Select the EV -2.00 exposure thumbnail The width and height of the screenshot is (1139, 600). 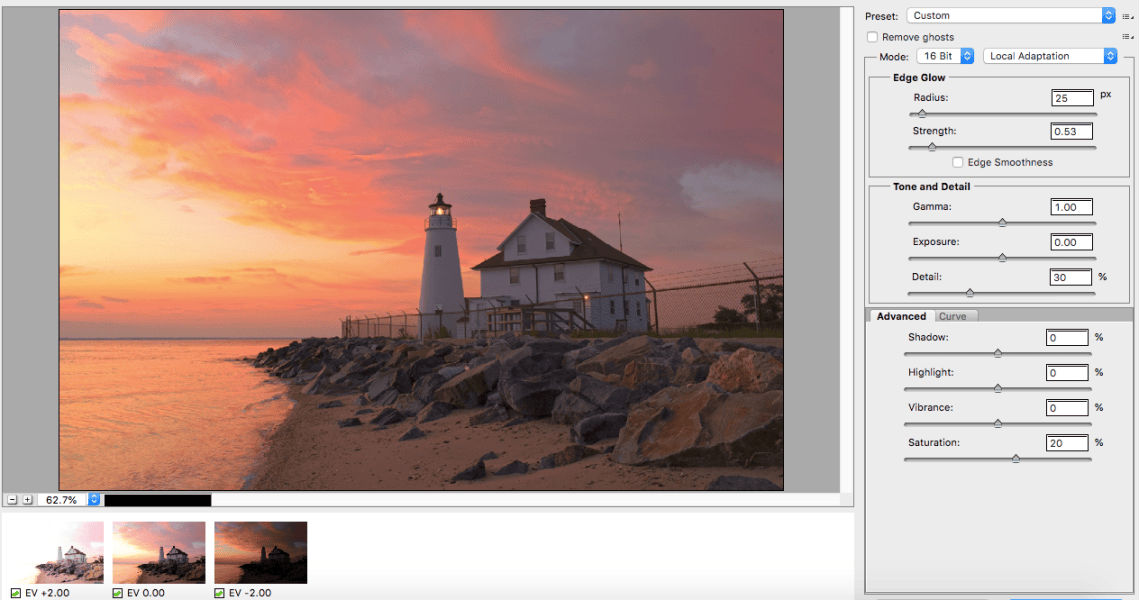(x=261, y=552)
